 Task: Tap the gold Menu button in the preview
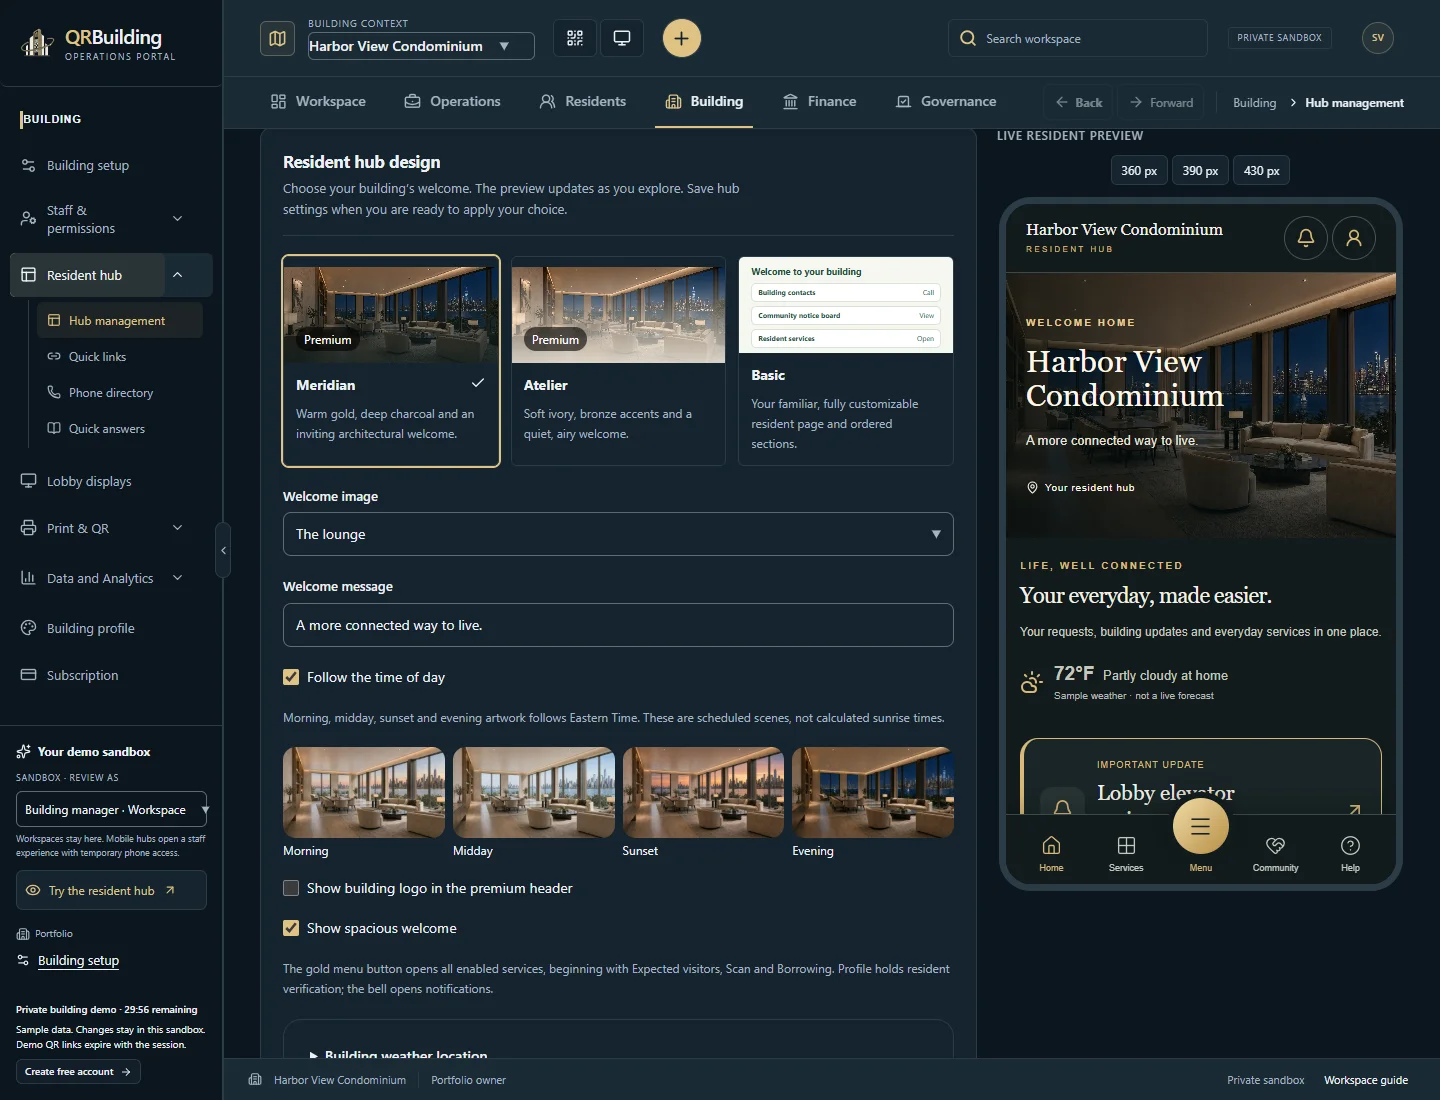pos(1200,826)
